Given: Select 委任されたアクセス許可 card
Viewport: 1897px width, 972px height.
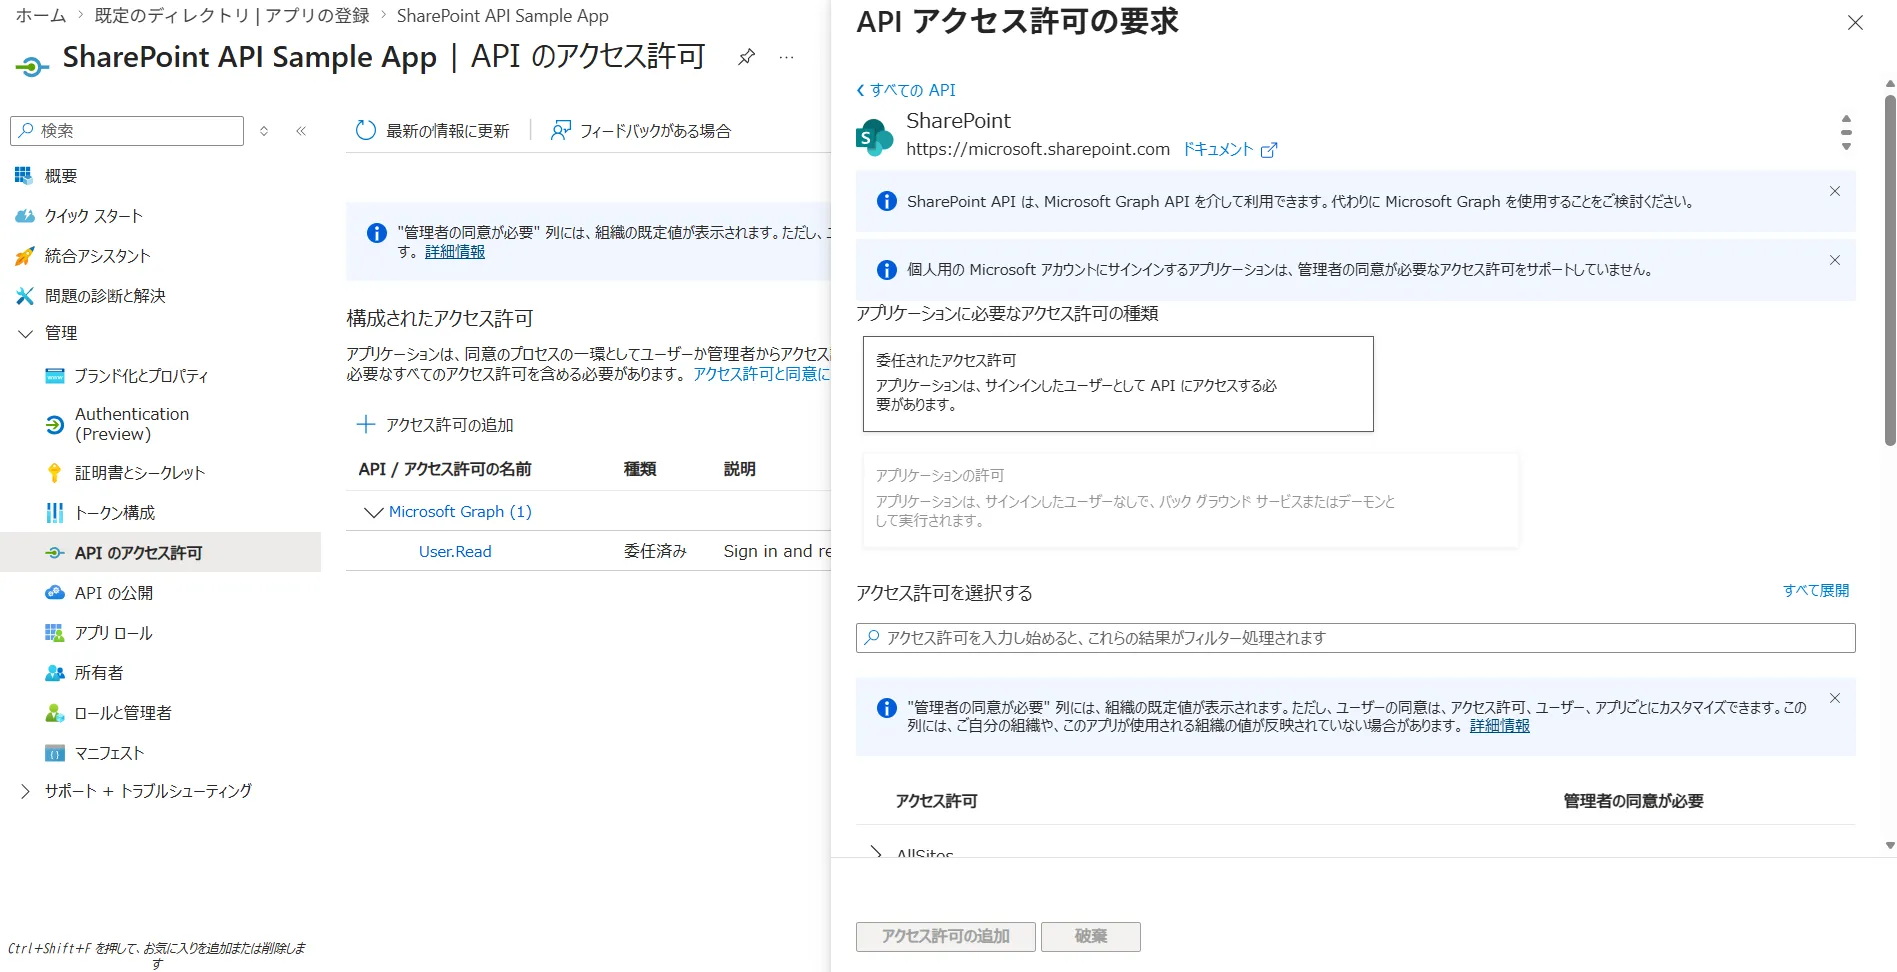Looking at the screenshot, I should click(x=1118, y=384).
